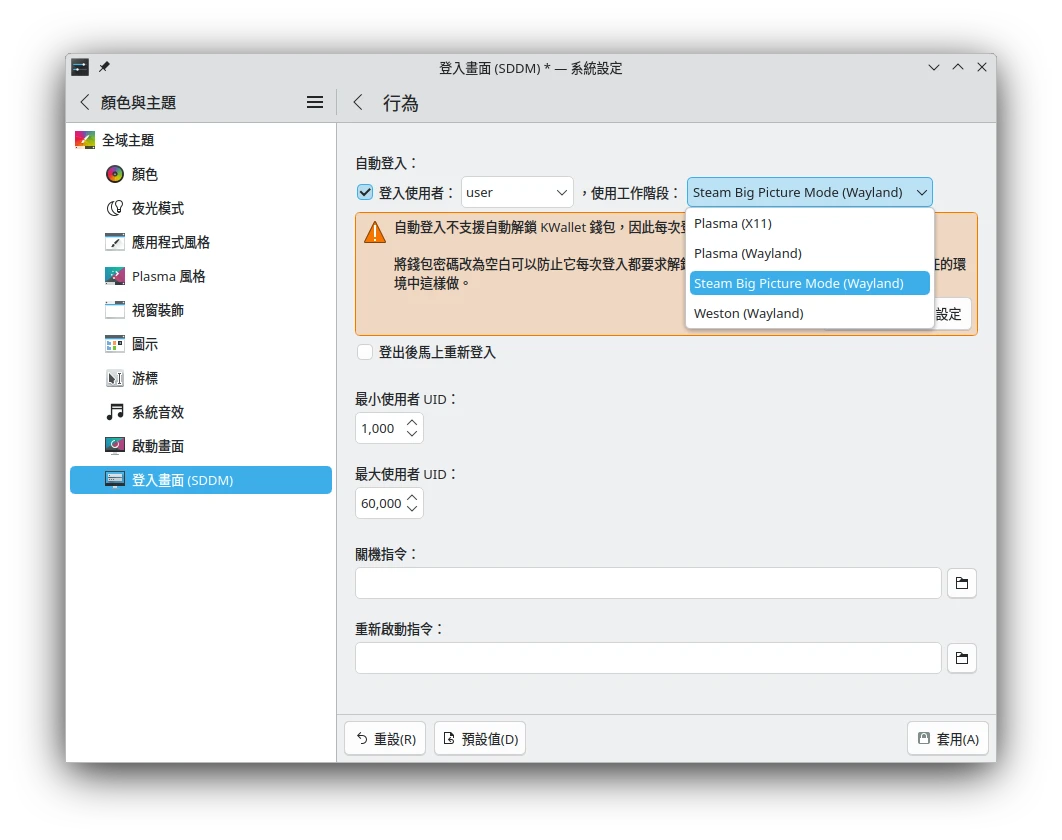
Task: Open the 顏色 (Colors) settings icon
Action: 115,174
